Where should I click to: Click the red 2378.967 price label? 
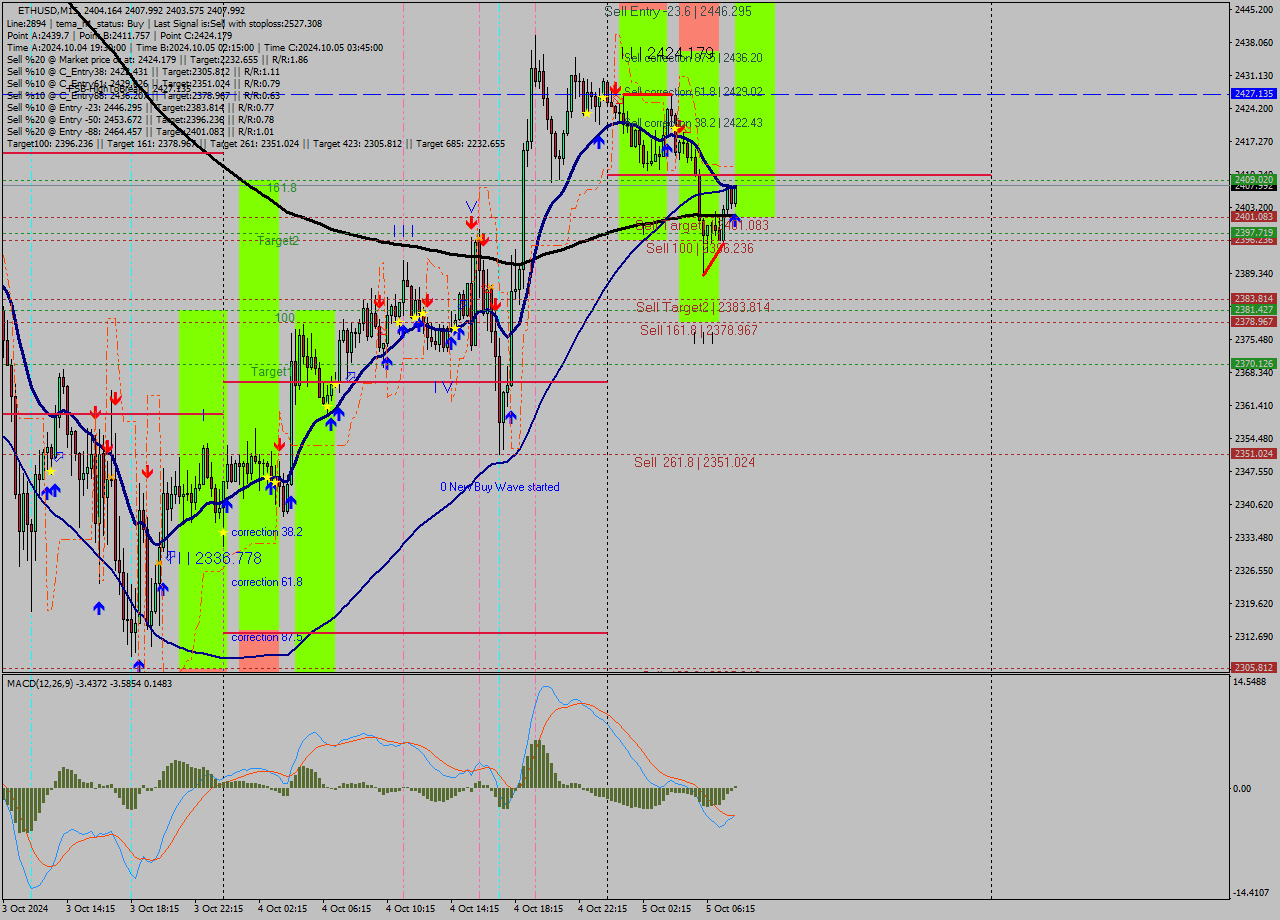point(1253,321)
